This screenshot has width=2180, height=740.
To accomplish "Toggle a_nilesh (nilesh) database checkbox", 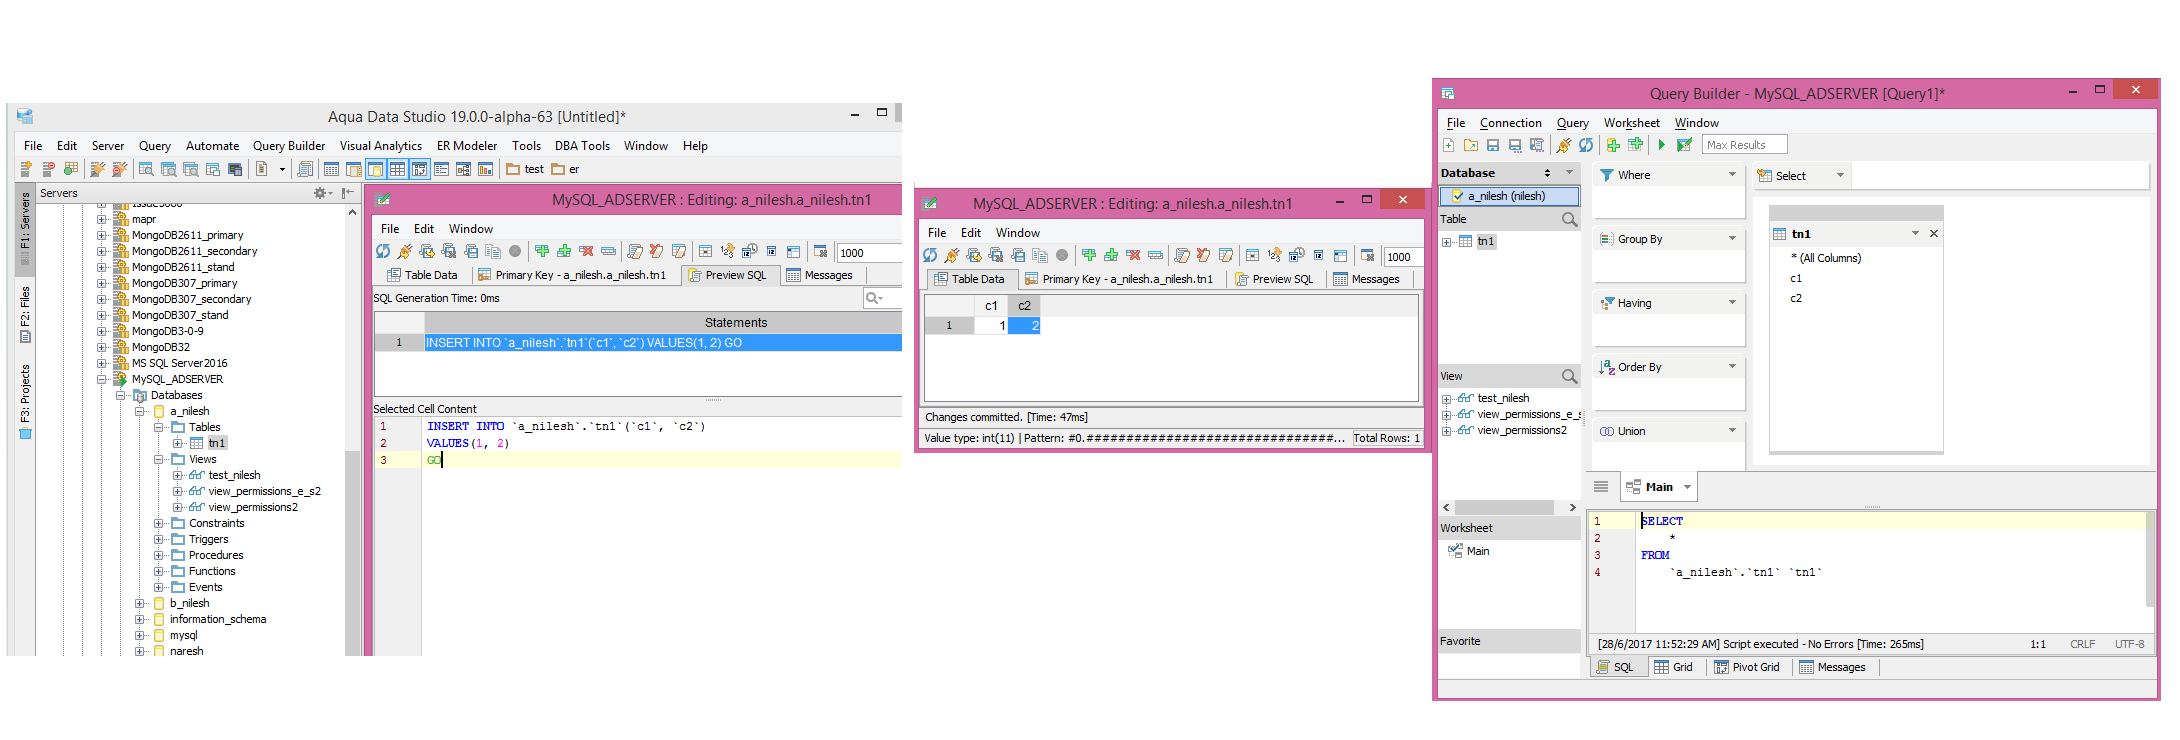I will [x=1458, y=196].
